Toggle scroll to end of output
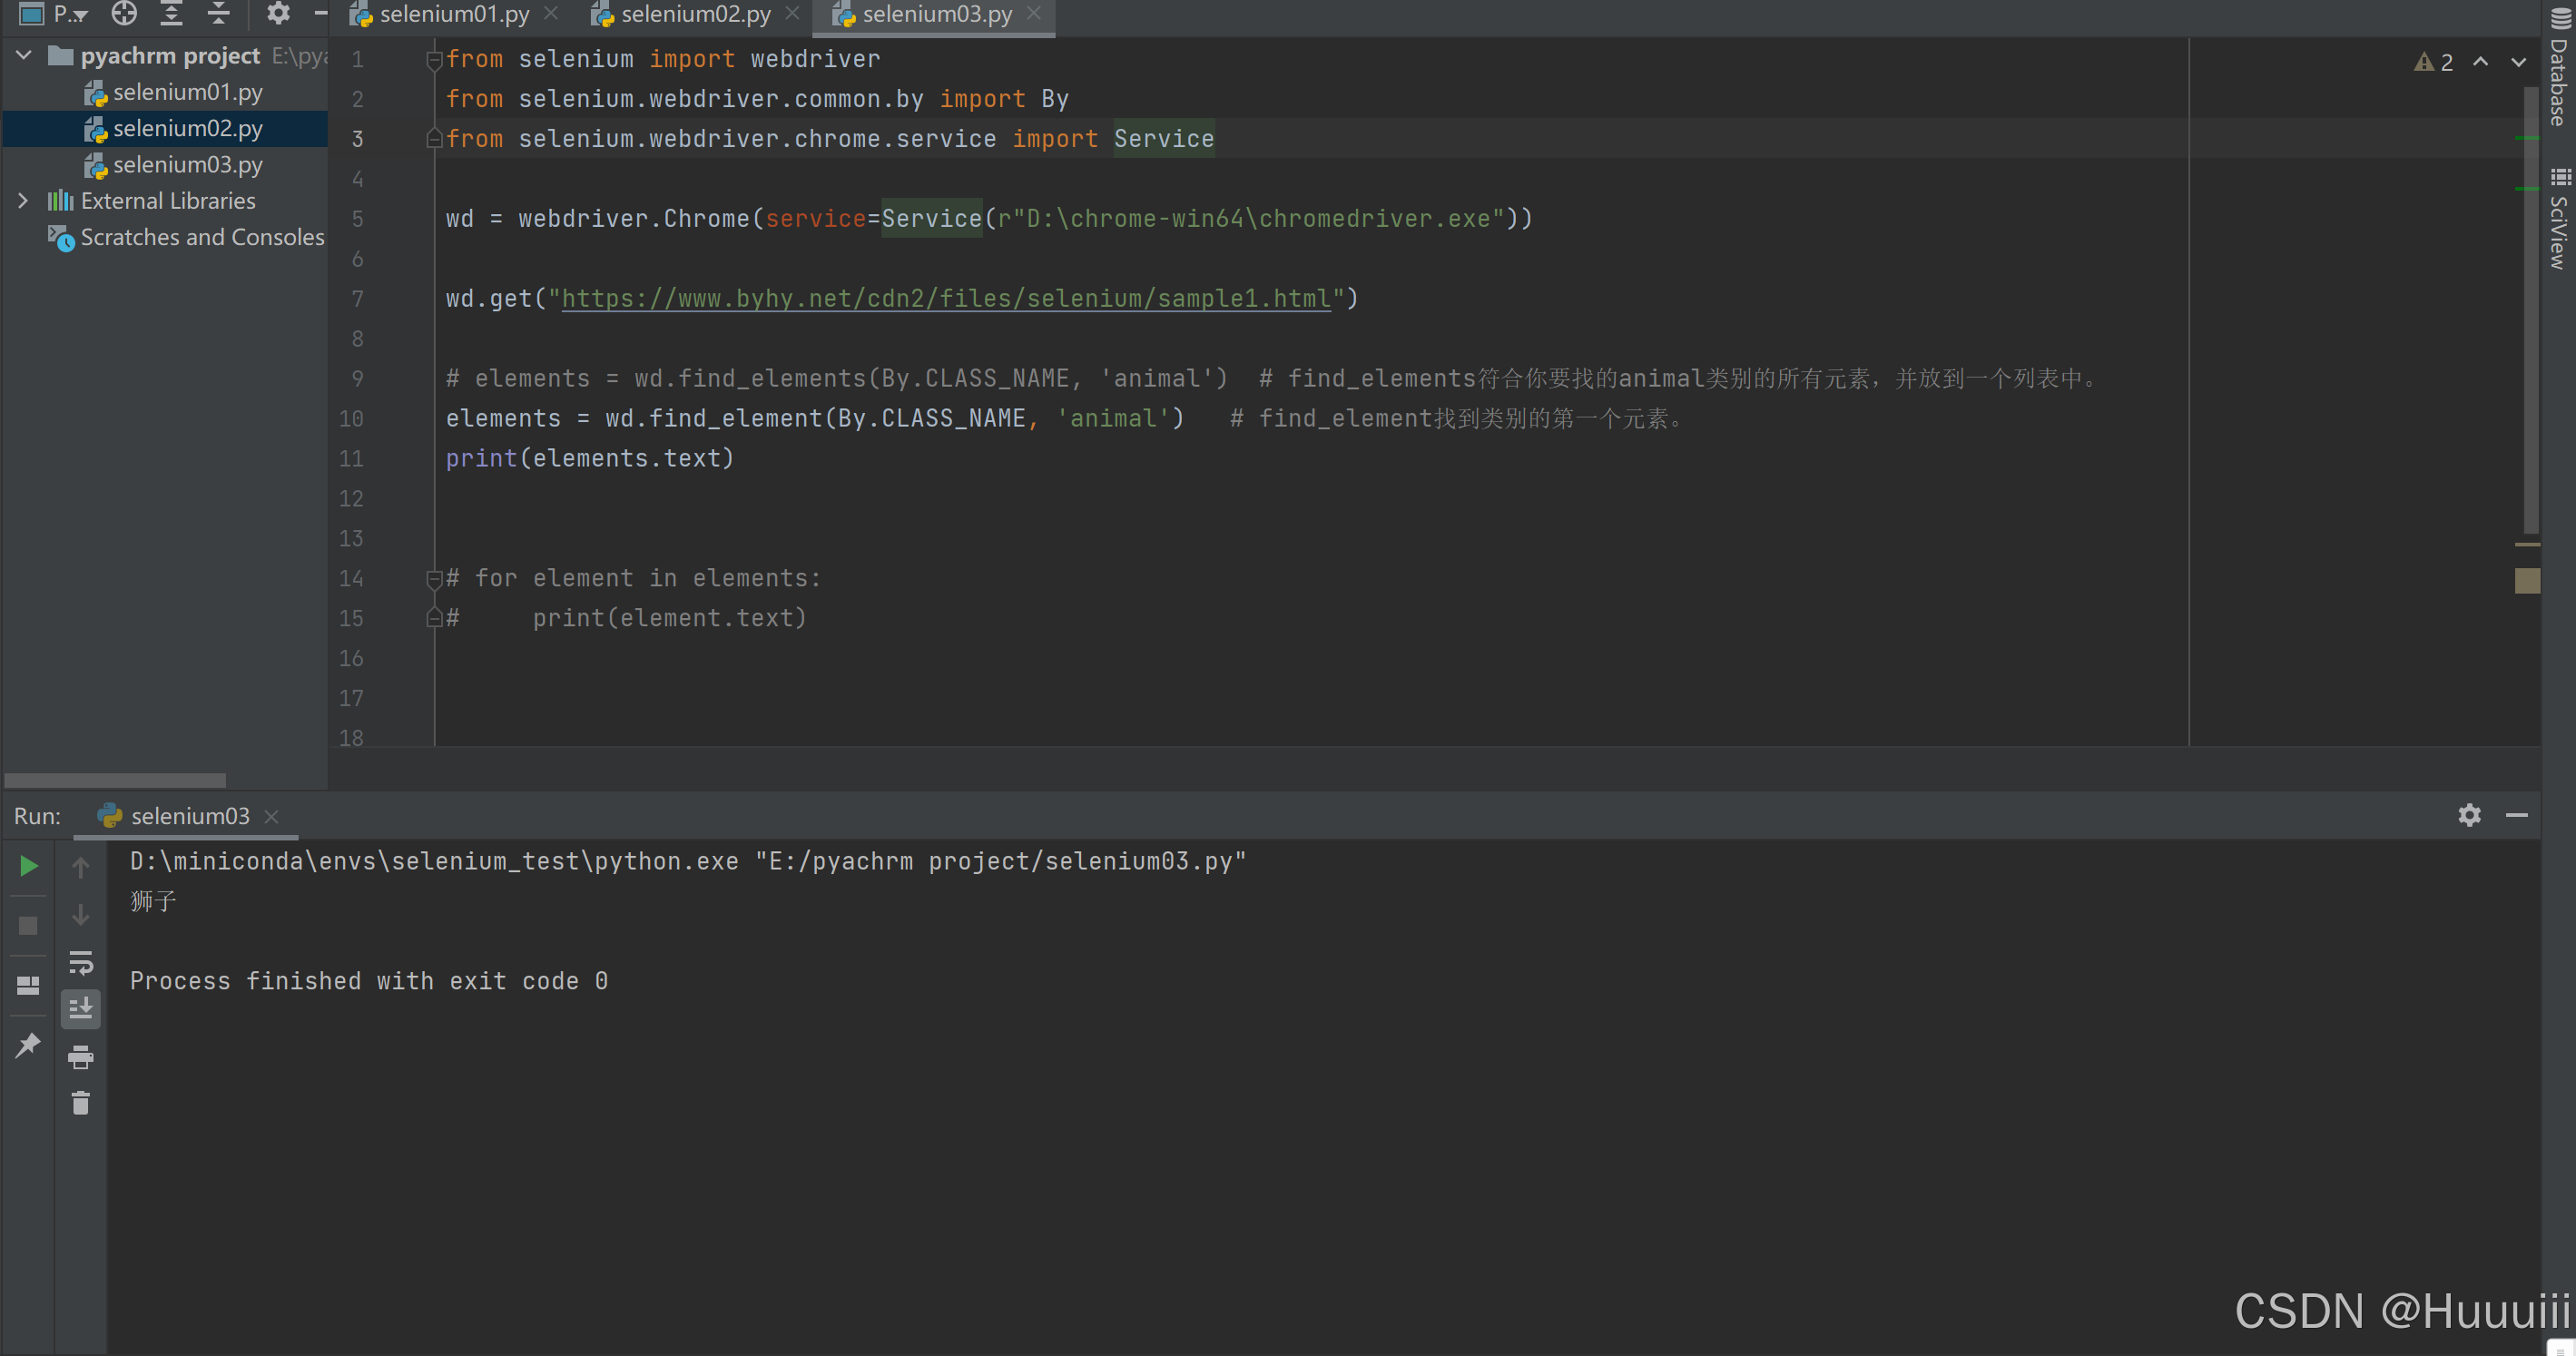The height and width of the screenshot is (1356, 2576). tap(80, 1008)
